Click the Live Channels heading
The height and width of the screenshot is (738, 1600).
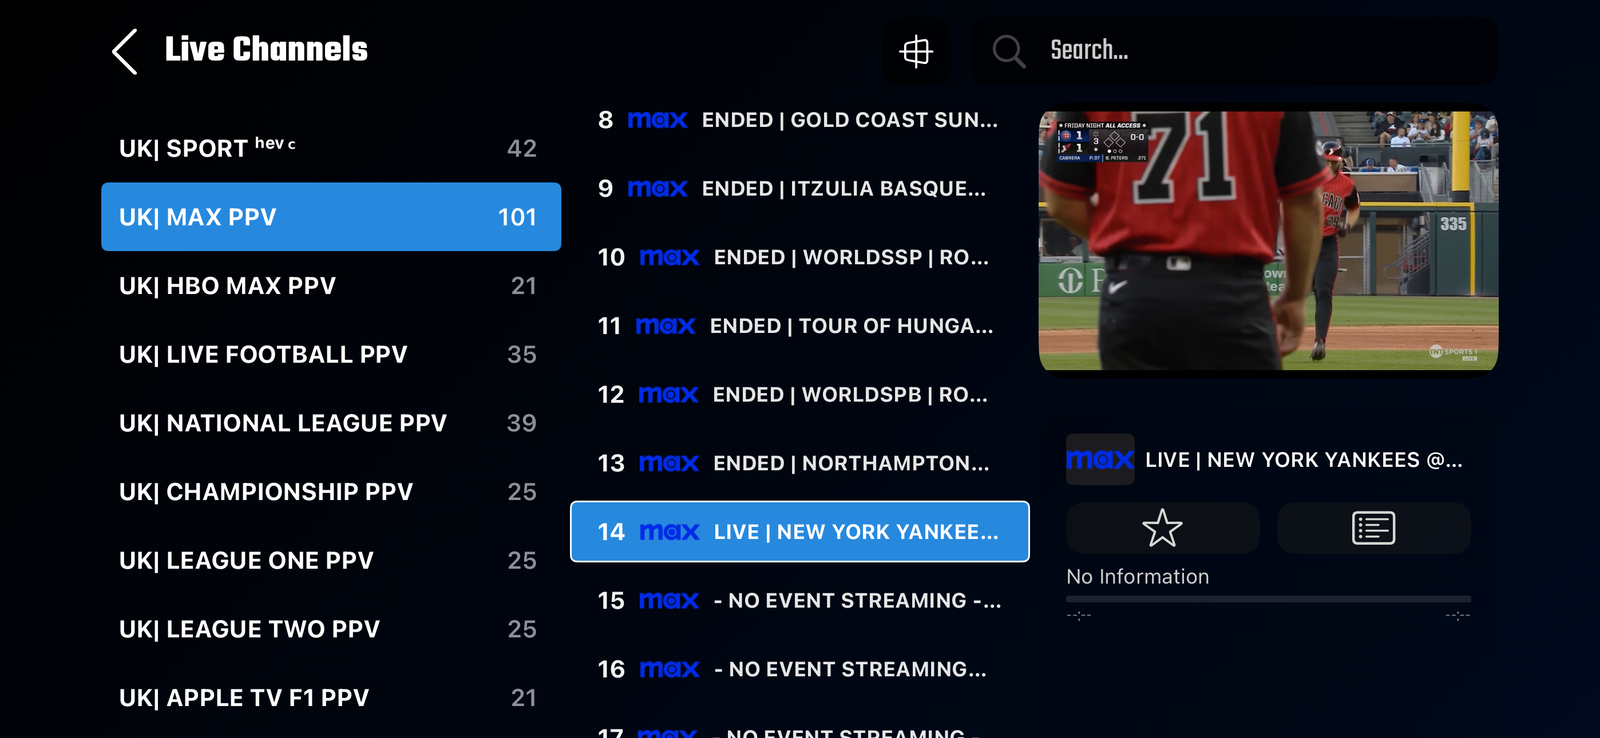tap(266, 50)
